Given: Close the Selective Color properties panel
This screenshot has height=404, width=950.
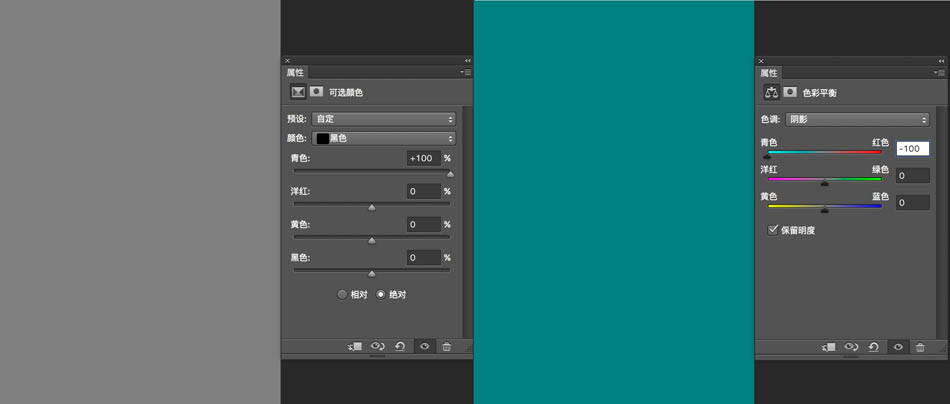Looking at the screenshot, I should pos(287,61).
